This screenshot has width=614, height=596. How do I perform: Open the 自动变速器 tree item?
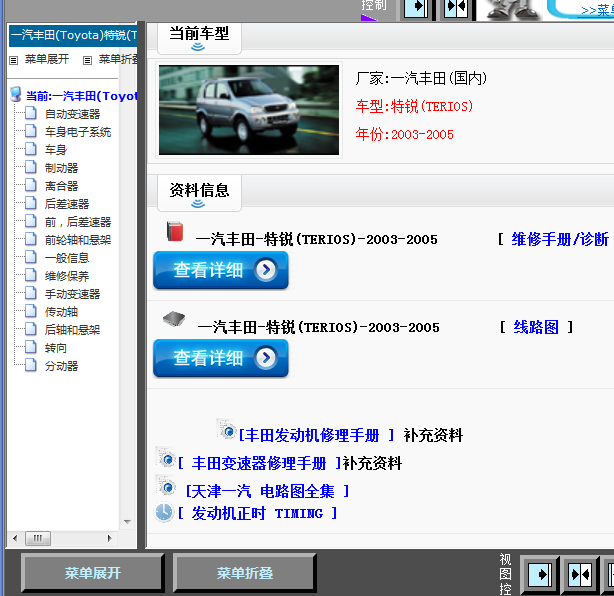click(72, 114)
